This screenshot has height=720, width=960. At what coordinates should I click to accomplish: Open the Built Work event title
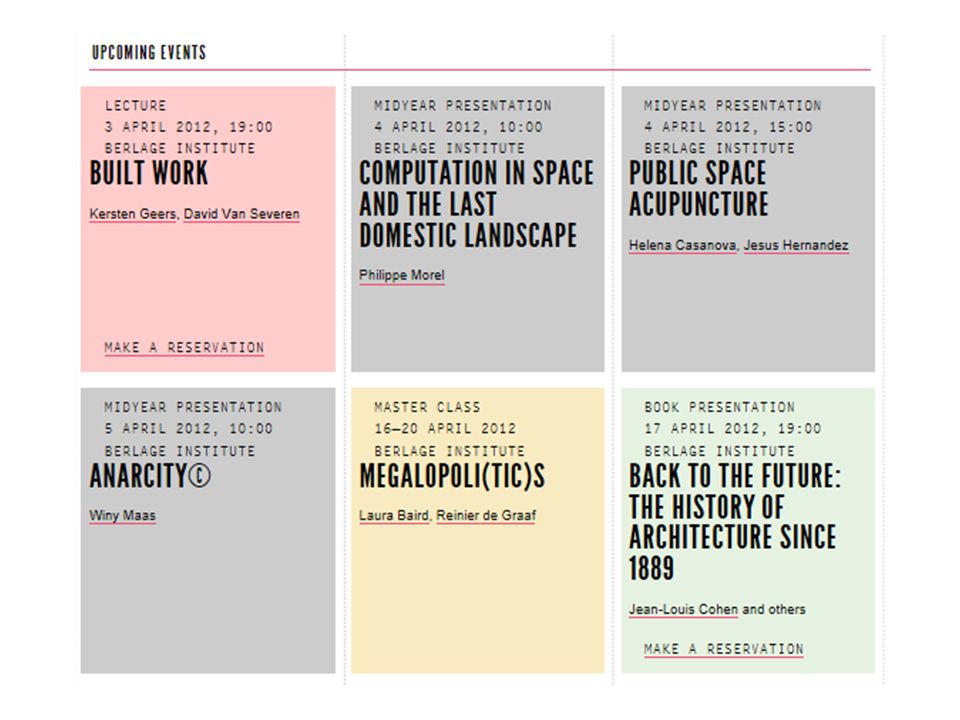149,173
